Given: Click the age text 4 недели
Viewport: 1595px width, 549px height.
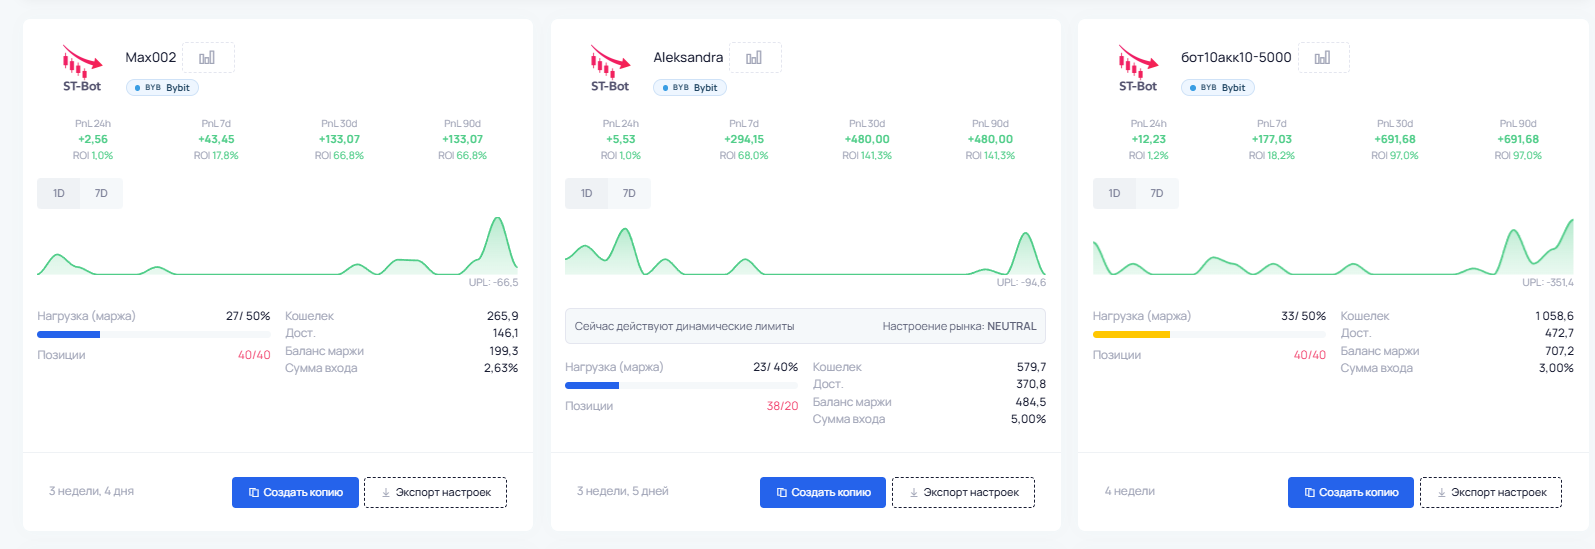Looking at the screenshot, I should click(1129, 491).
